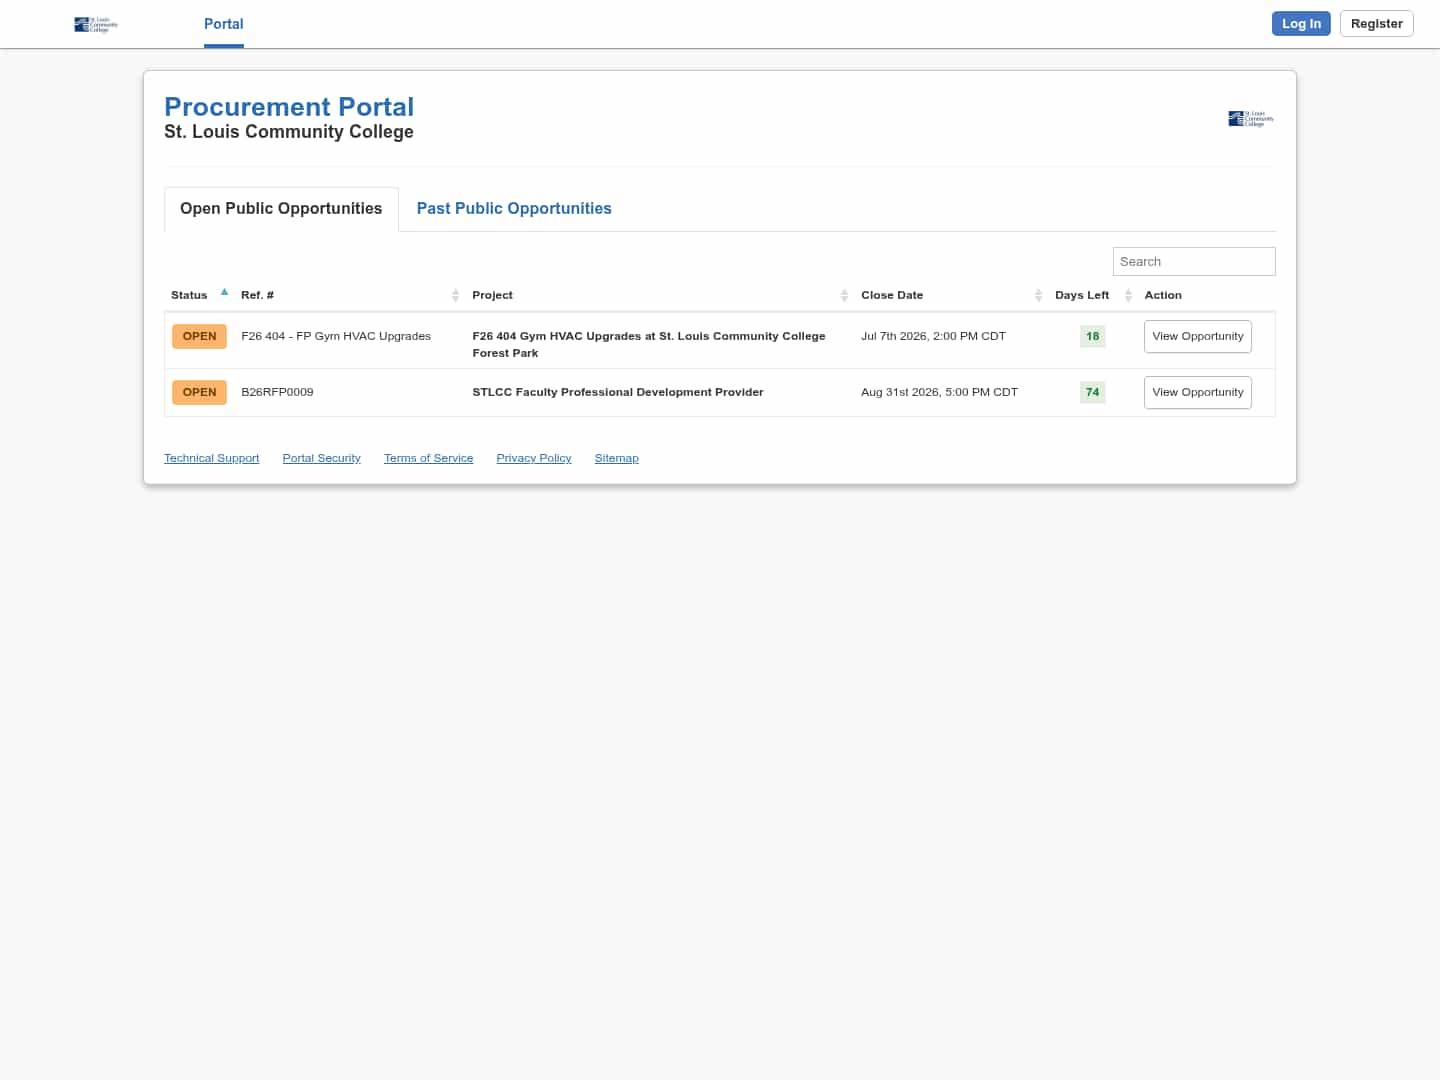Click the "Action" column header
This screenshot has height=1080, width=1440.
pyautogui.click(x=1163, y=295)
